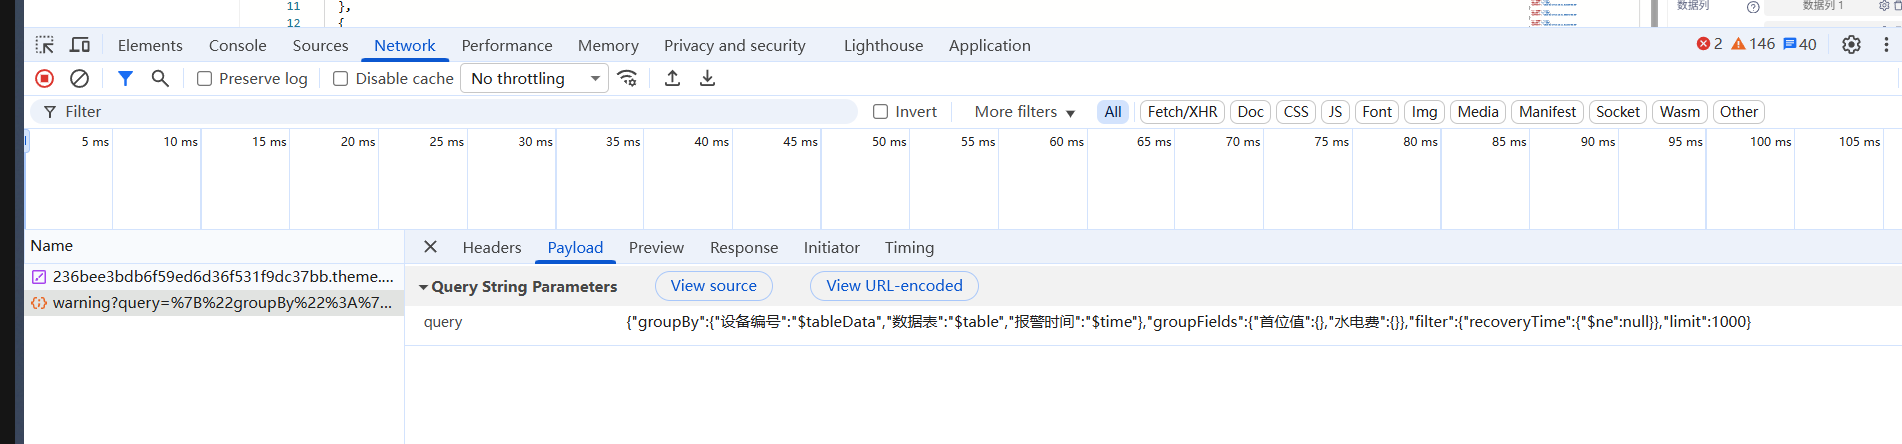Click the Filter text field
The image size is (1902, 444).
450,112
